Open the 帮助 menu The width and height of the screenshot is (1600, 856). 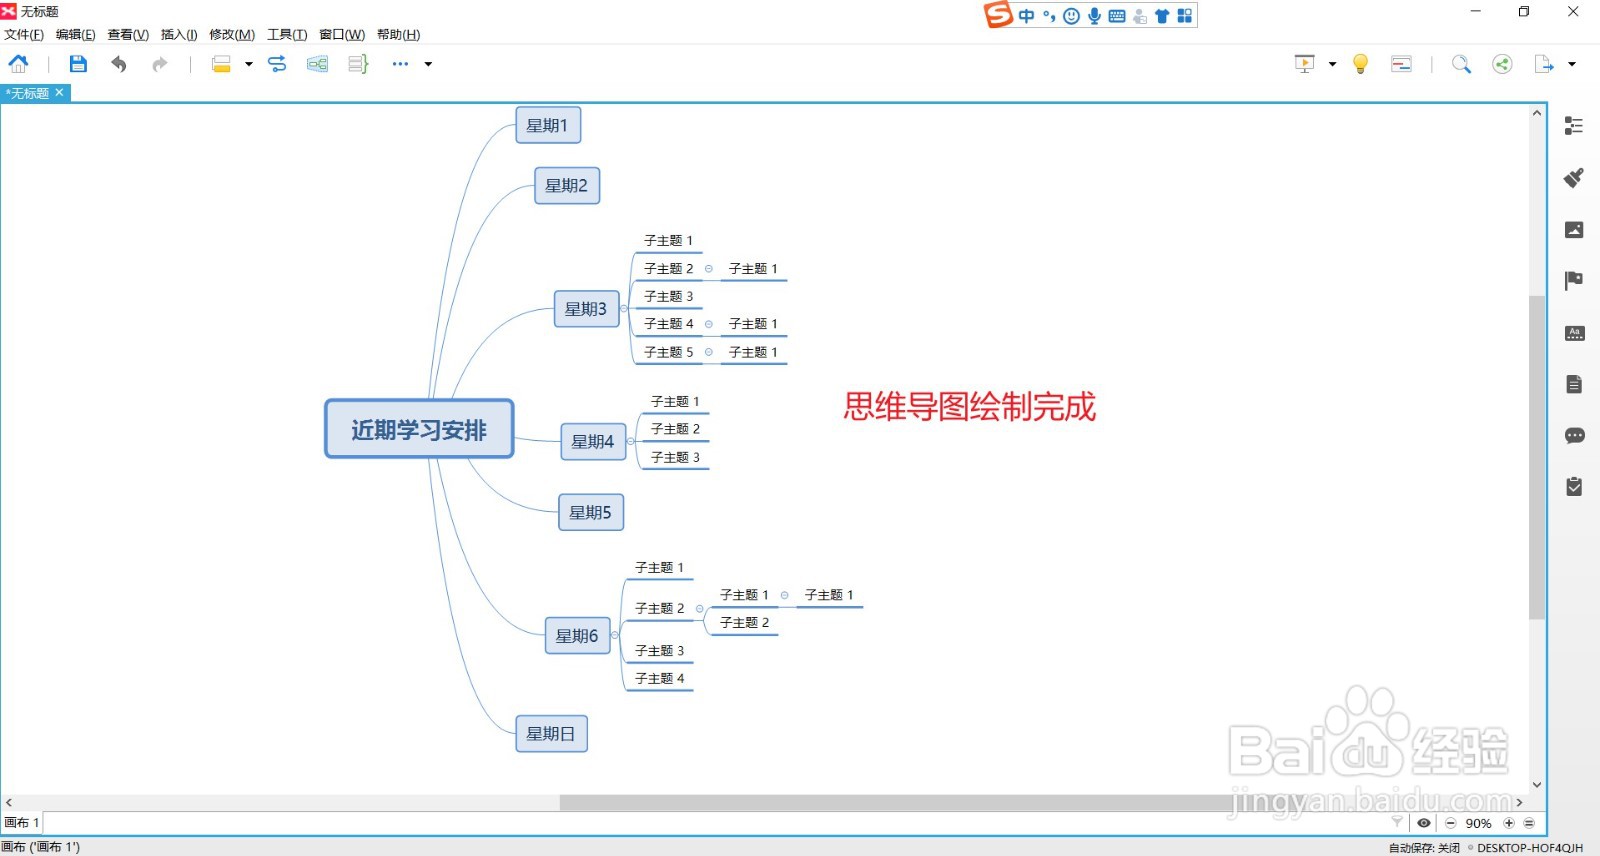pos(398,34)
